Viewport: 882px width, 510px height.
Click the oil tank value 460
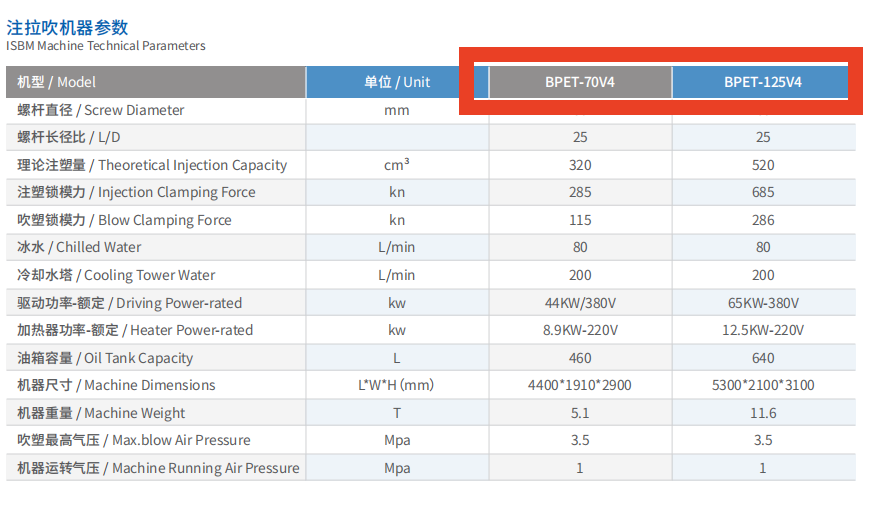click(x=580, y=359)
